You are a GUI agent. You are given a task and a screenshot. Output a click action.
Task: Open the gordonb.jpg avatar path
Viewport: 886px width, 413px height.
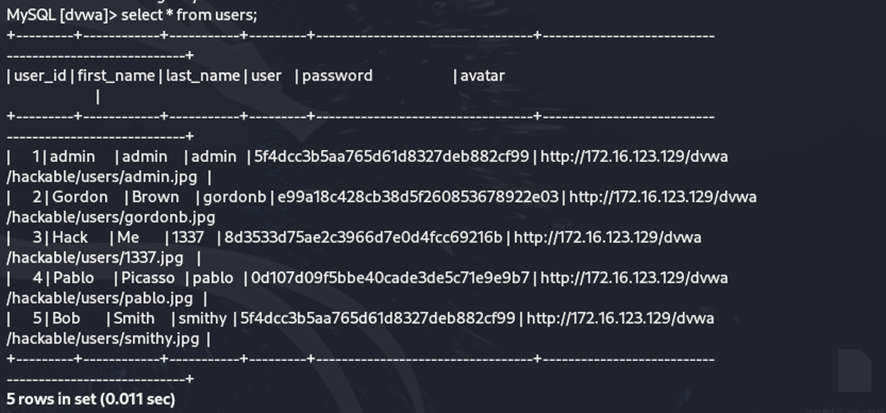tap(111, 217)
